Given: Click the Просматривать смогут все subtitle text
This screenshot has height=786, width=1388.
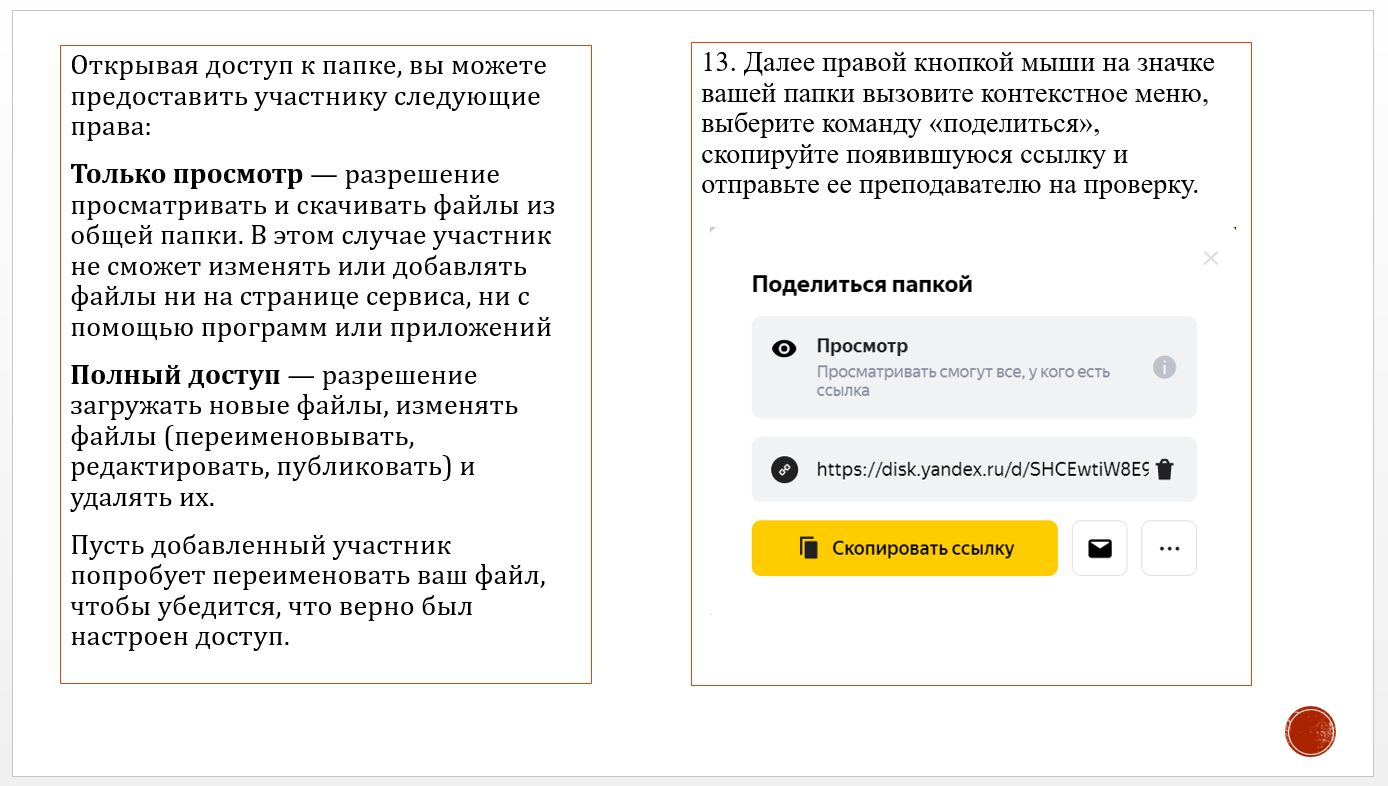Looking at the screenshot, I should tap(964, 381).
